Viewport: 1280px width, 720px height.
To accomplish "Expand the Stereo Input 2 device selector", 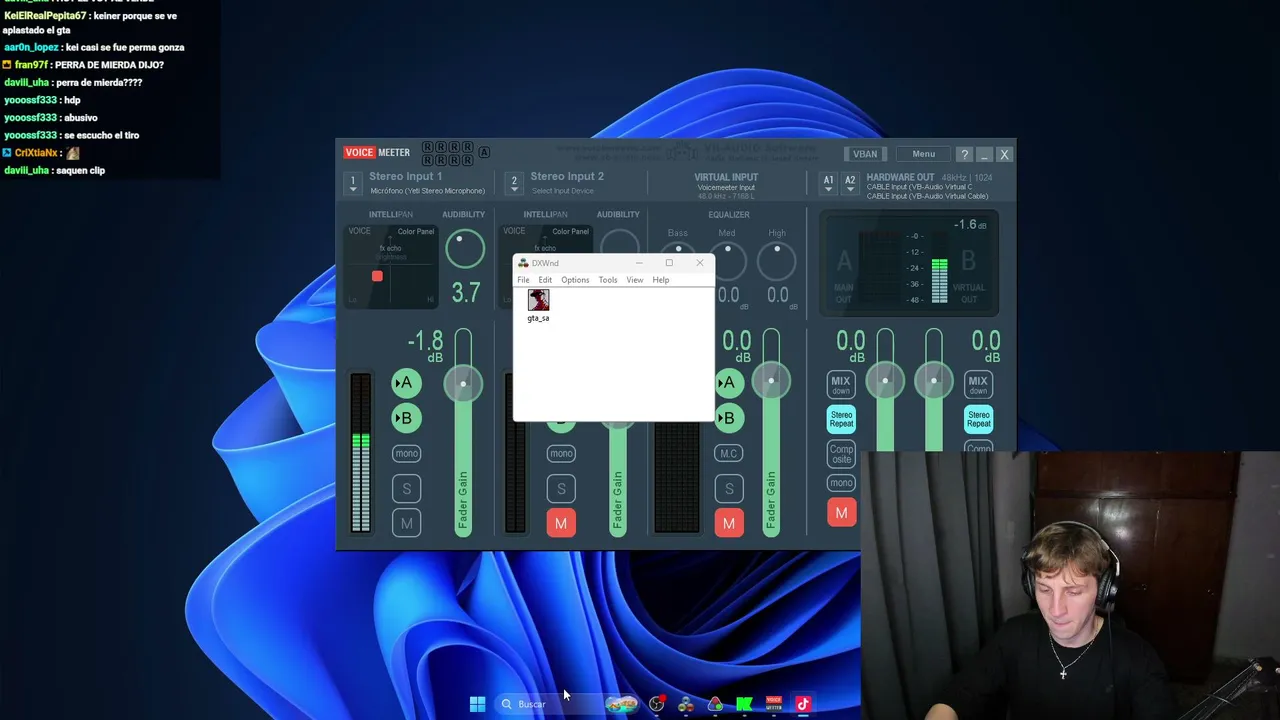I will click(x=514, y=183).
